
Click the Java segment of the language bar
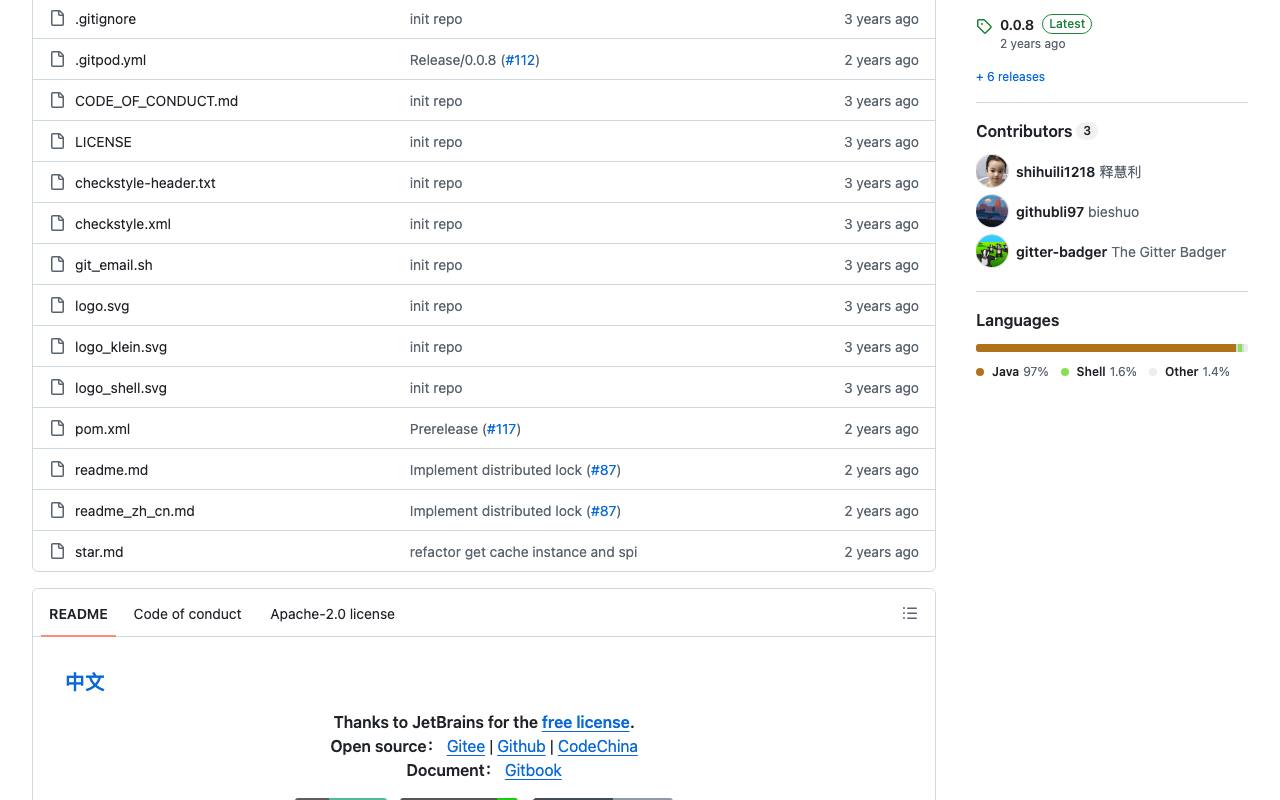(1106, 348)
